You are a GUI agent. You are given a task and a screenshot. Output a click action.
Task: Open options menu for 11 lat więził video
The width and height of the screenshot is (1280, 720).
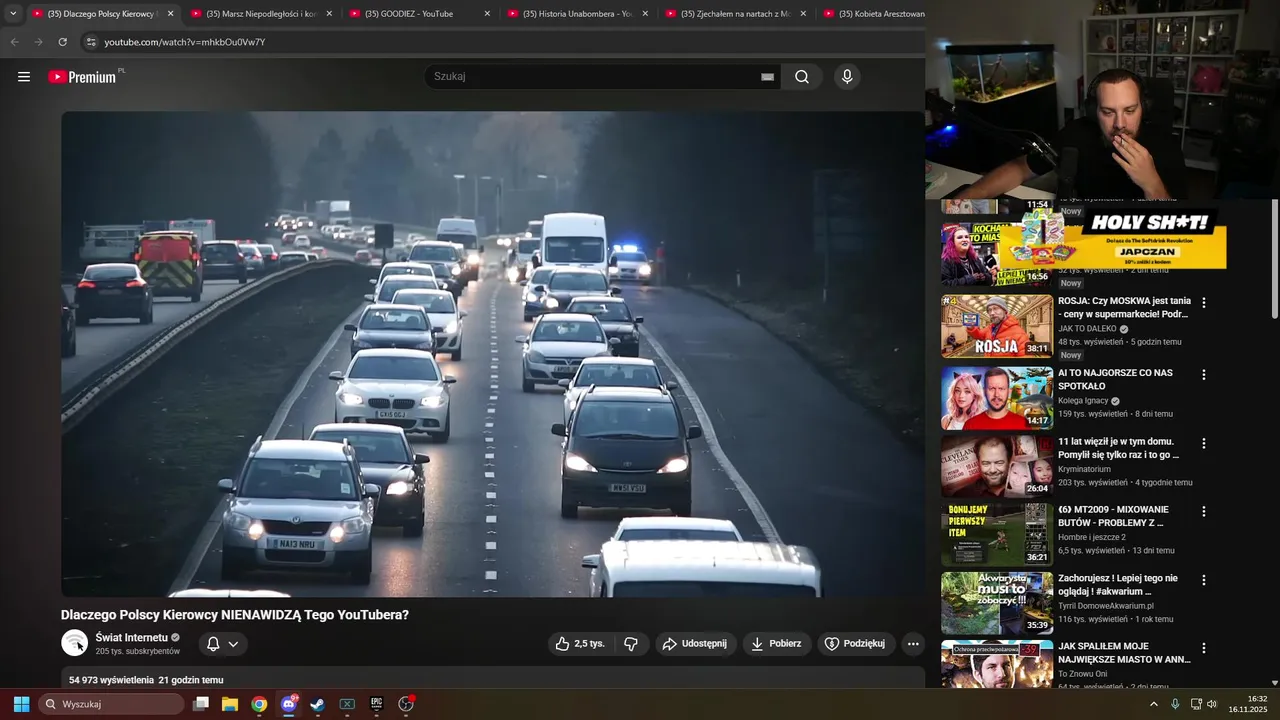[x=1204, y=443]
